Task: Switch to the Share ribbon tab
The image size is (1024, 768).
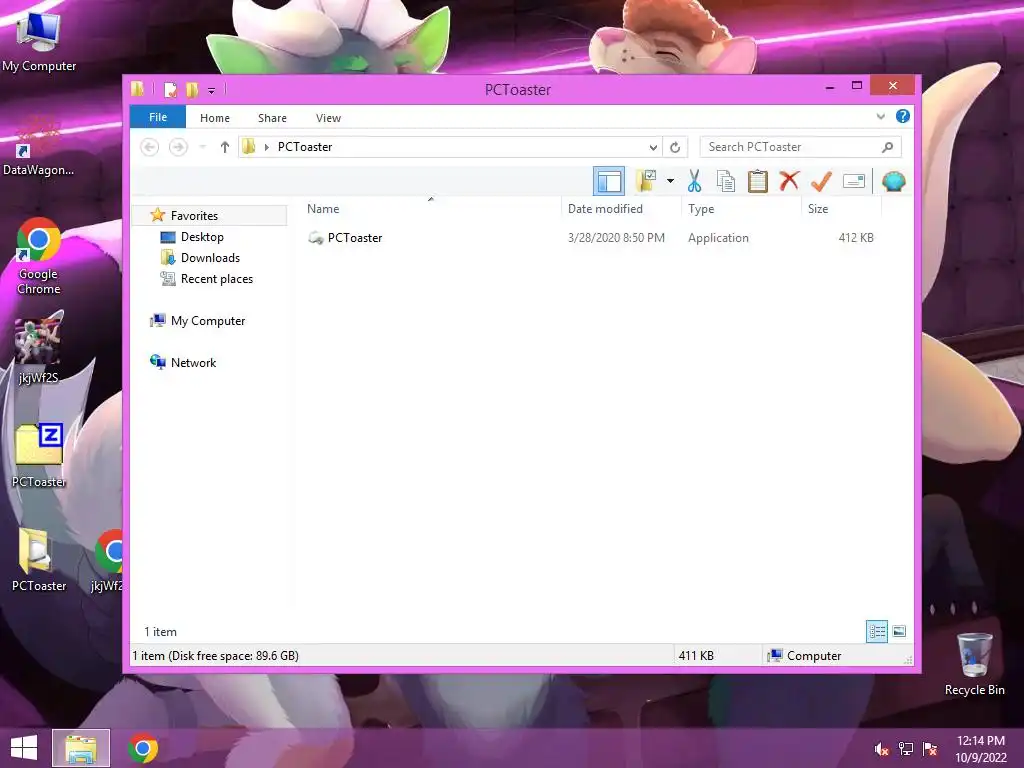Action: 272,118
